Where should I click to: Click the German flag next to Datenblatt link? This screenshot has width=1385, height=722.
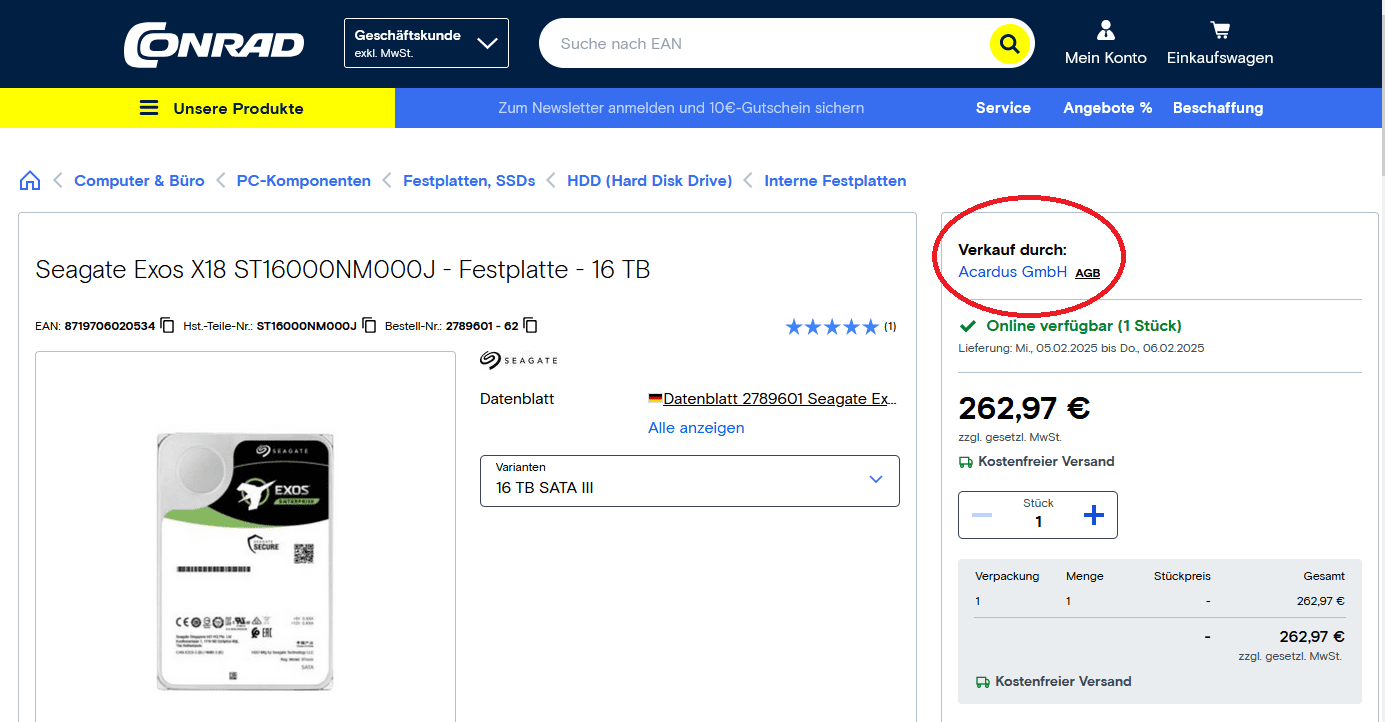coord(655,399)
